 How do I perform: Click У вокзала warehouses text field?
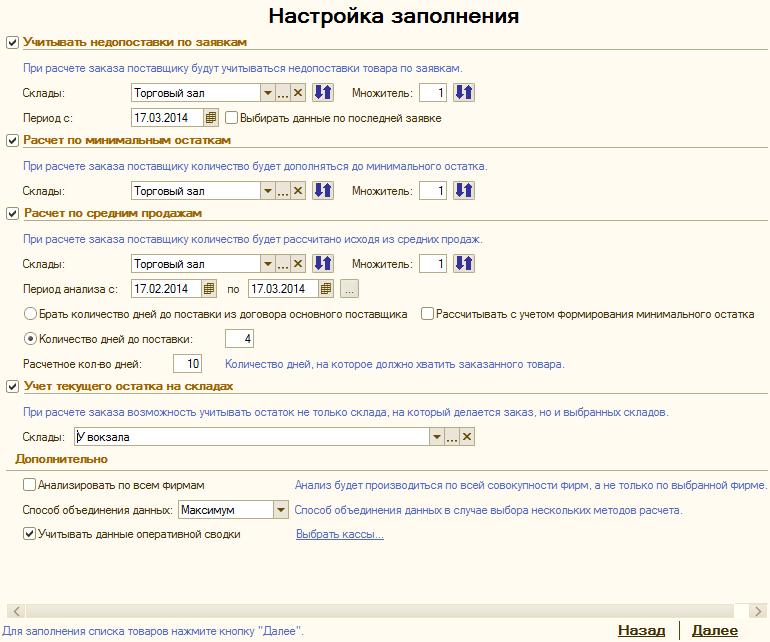coord(252,437)
